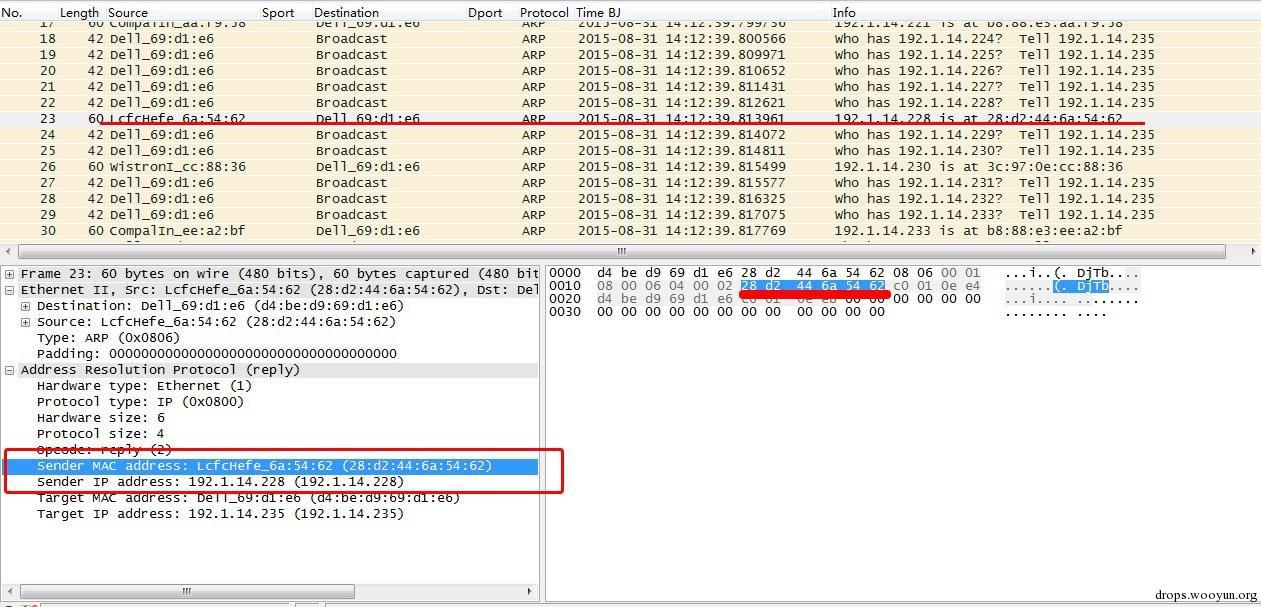Expand the Source LcfcHefe_6a:54:62 node
The width and height of the screenshot is (1261, 607).
(x=26, y=322)
